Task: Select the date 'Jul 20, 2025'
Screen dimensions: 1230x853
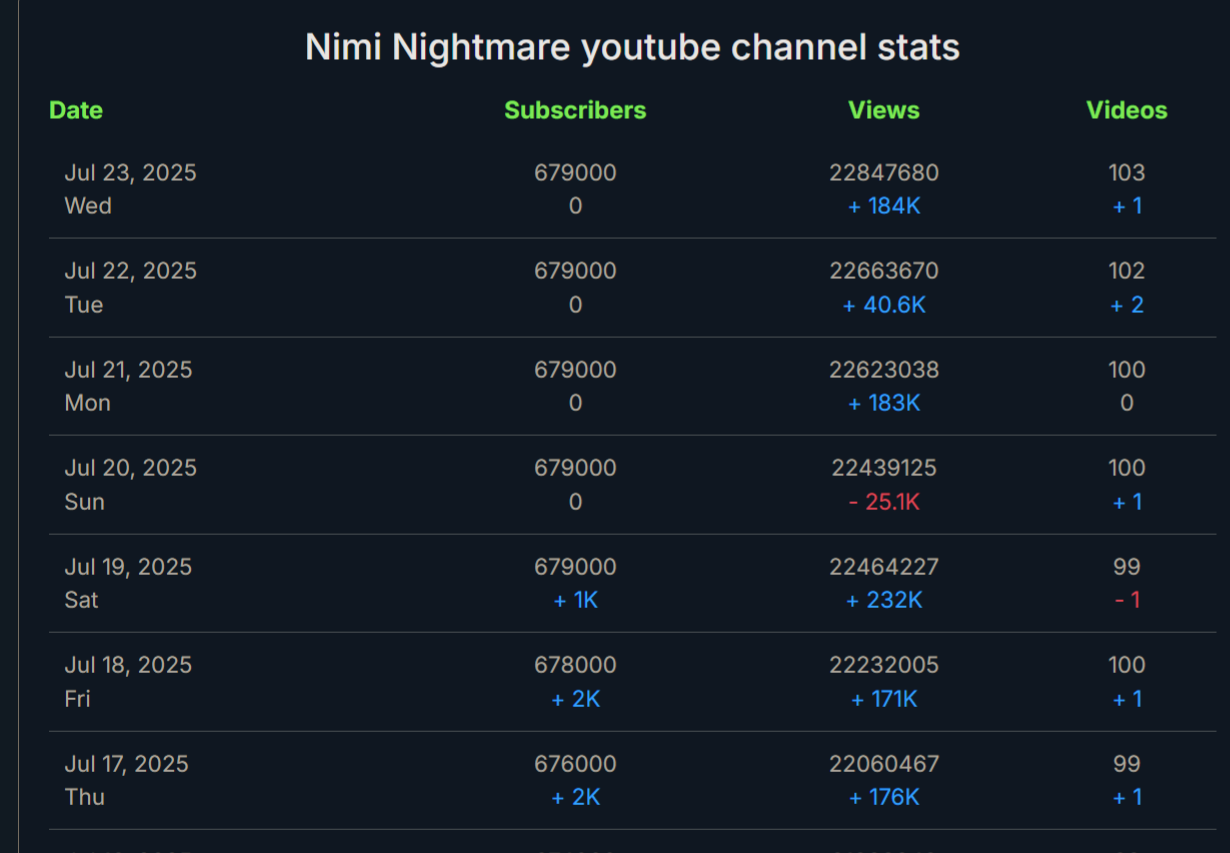Action: (x=131, y=468)
